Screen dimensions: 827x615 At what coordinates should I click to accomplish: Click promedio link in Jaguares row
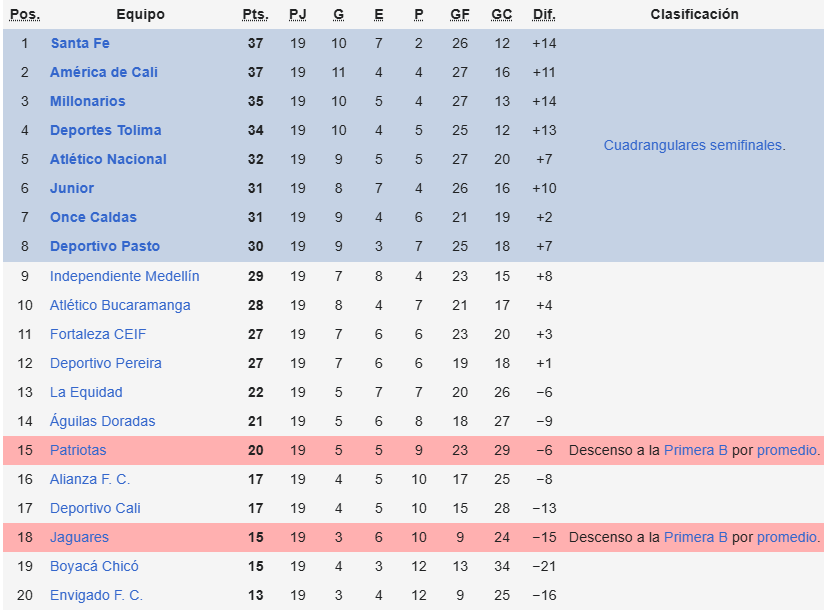[787, 537]
